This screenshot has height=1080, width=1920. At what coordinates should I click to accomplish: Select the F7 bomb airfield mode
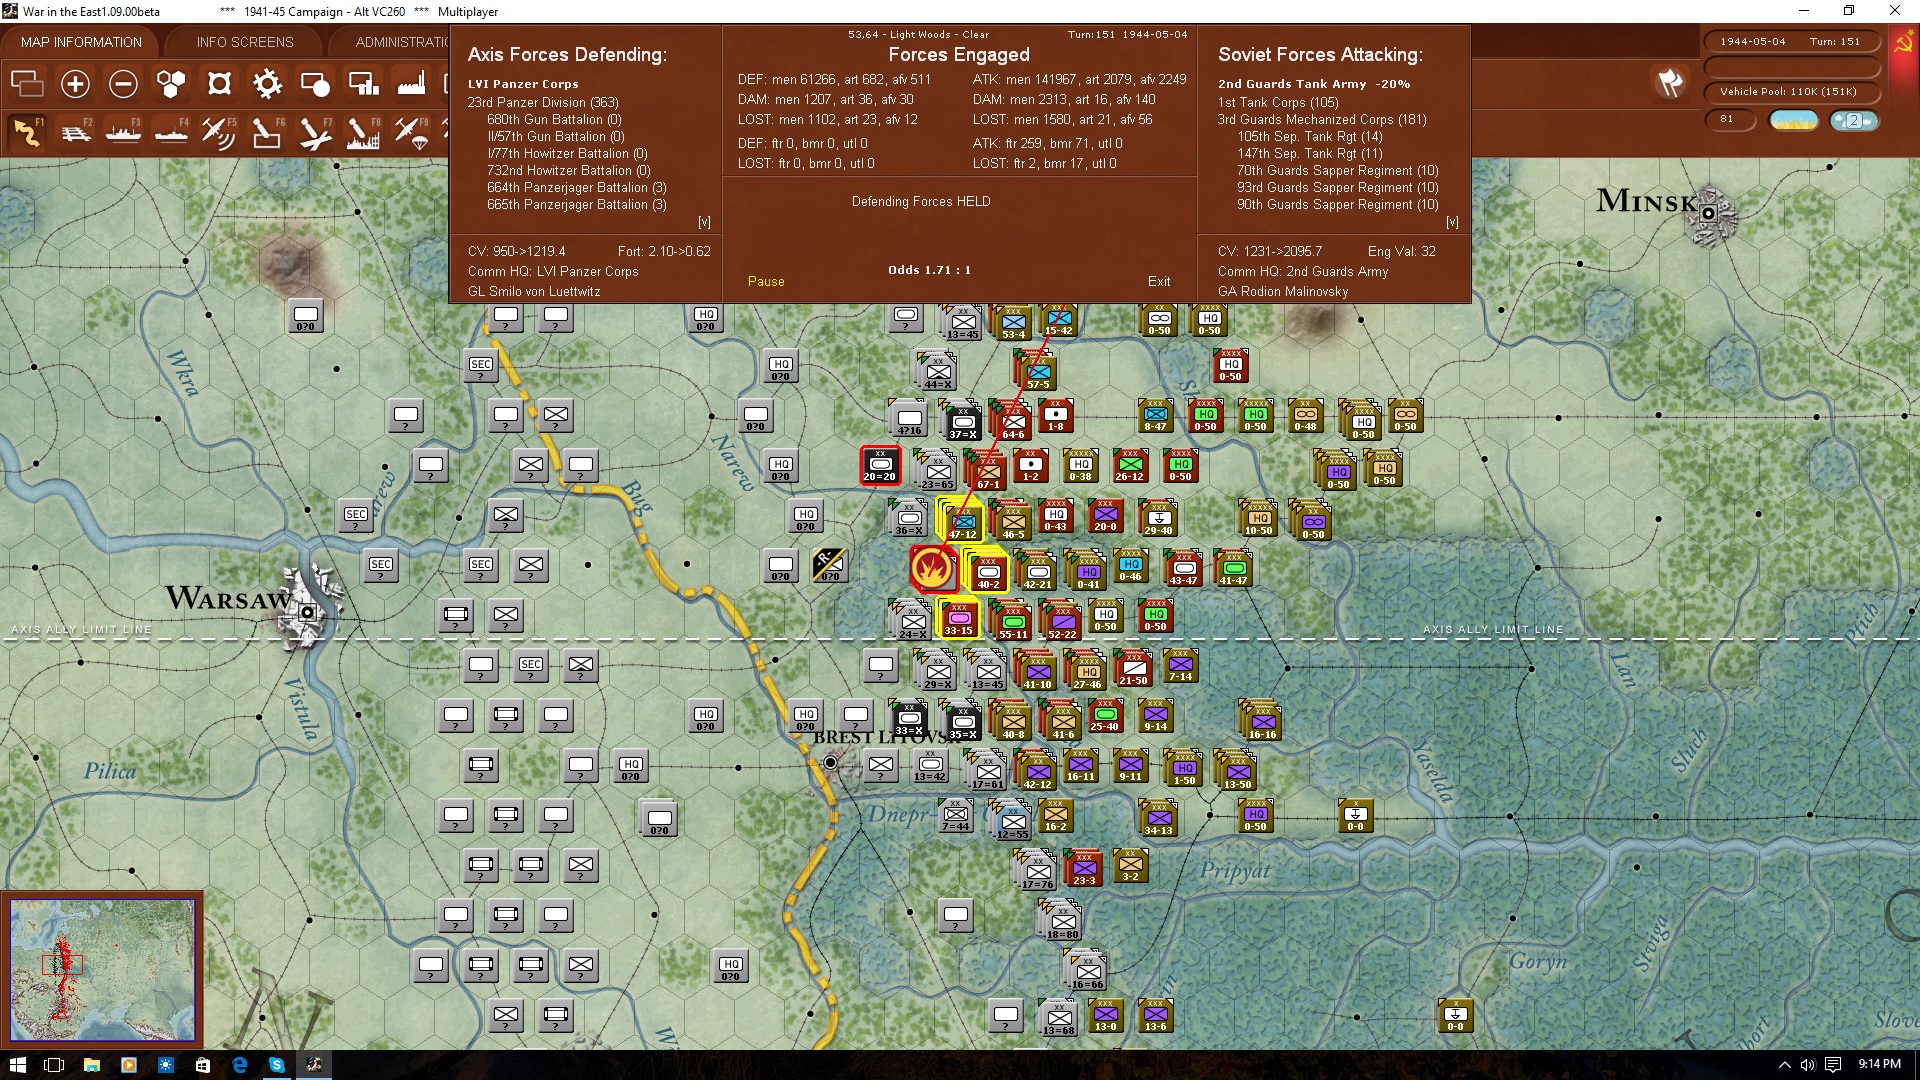[x=315, y=133]
